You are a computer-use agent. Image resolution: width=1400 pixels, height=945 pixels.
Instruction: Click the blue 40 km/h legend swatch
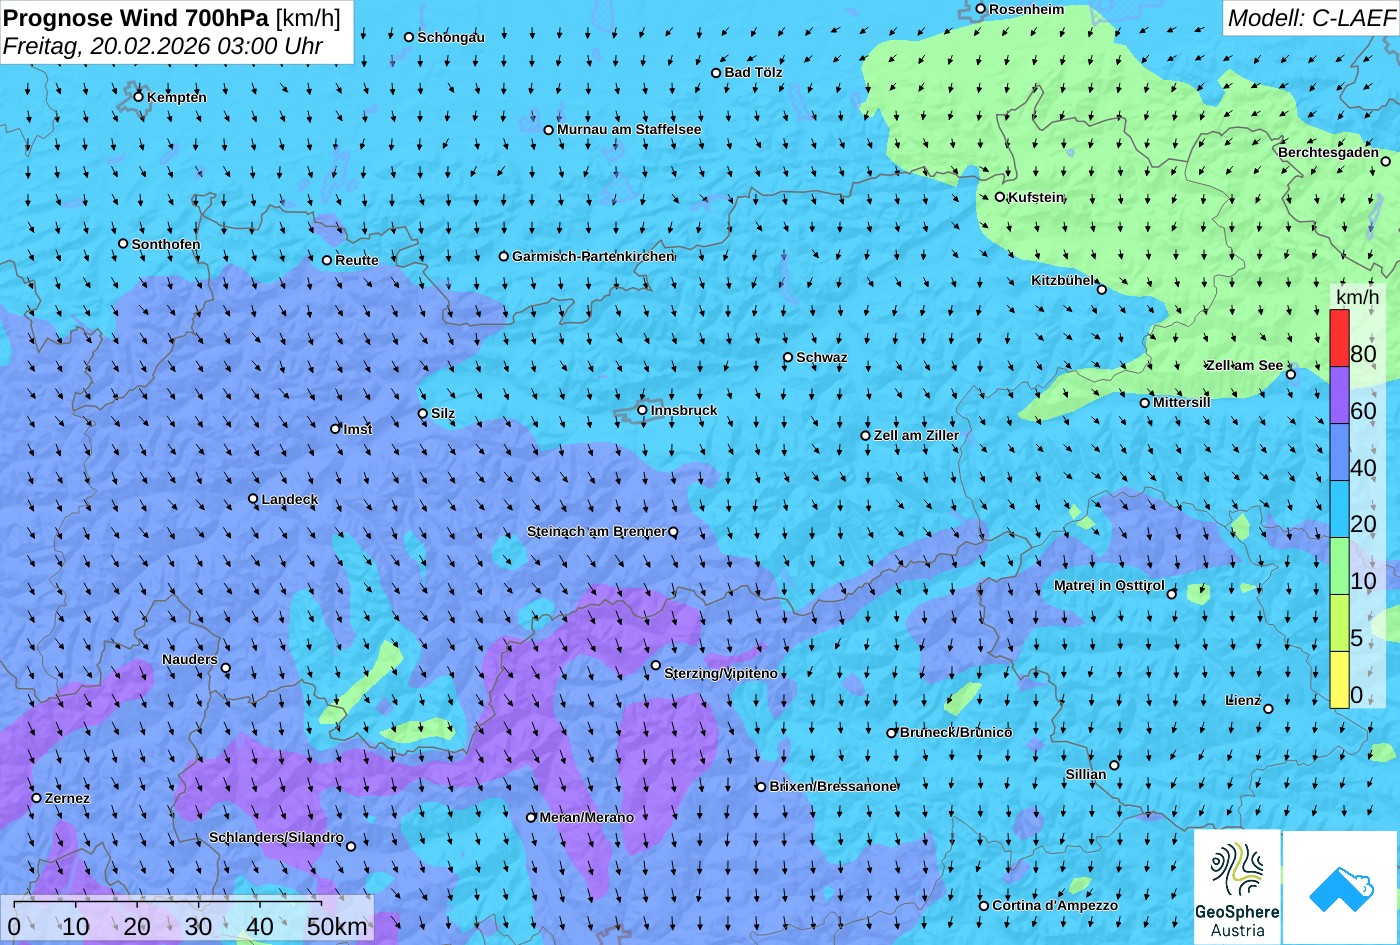click(x=1339, y=452)
